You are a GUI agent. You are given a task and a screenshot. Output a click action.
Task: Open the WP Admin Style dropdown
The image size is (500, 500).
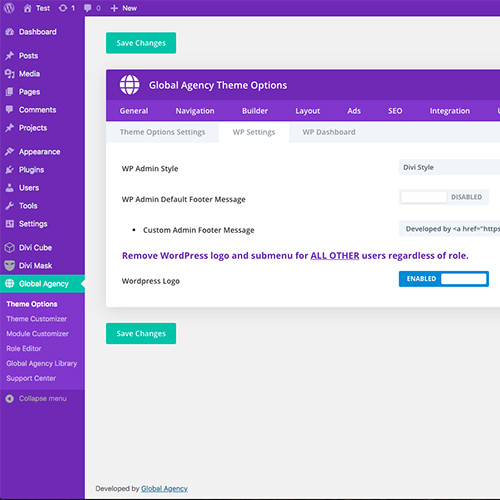point(449,167)
